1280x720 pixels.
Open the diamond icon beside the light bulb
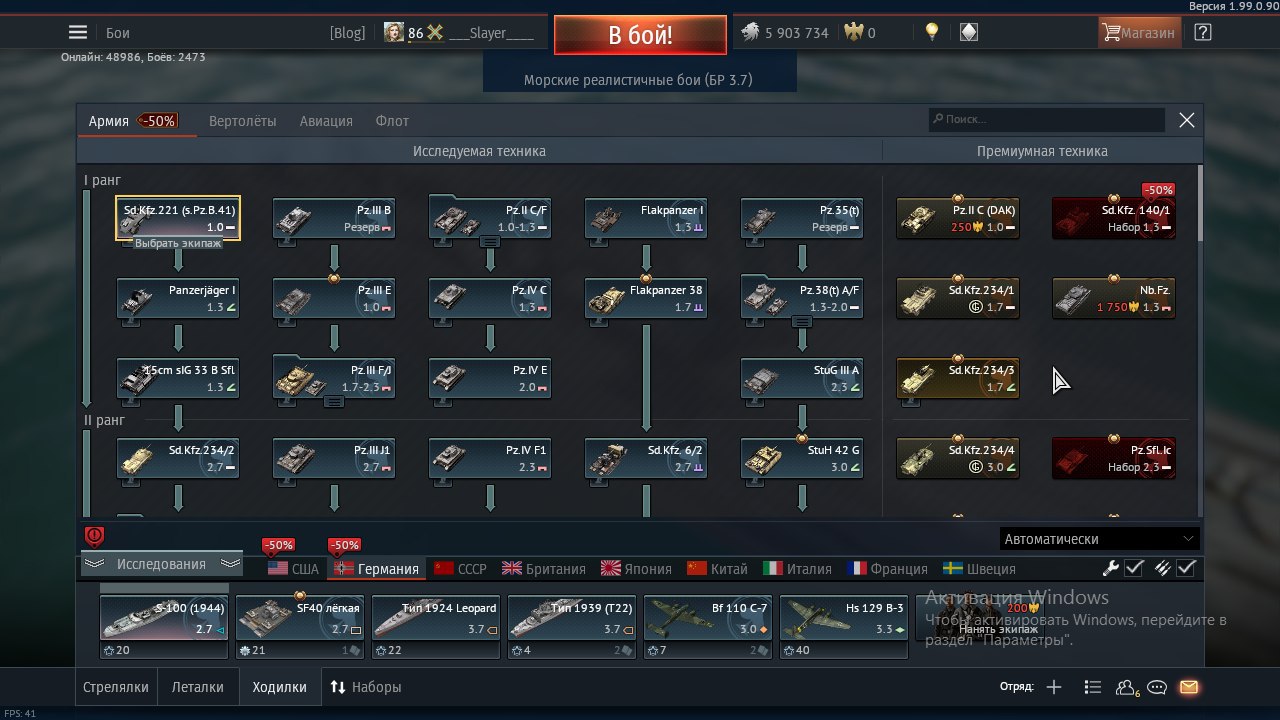click(968, 32)
